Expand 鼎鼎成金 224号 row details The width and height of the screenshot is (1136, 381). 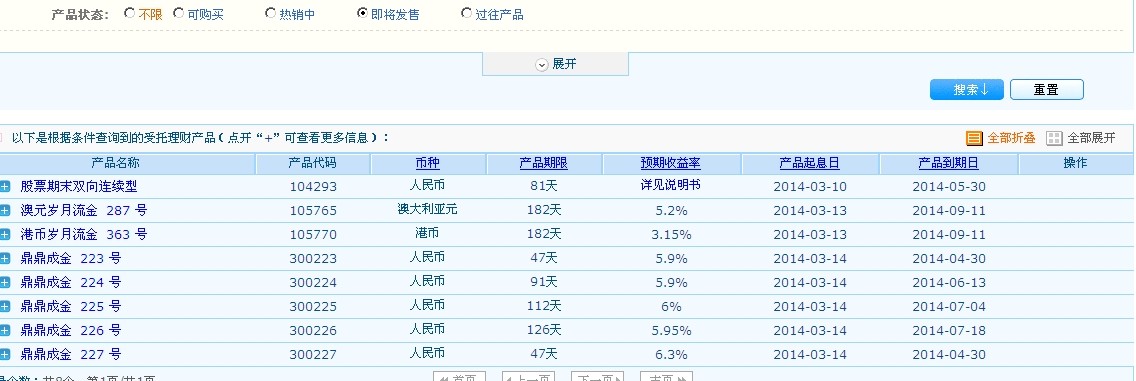[5, 282]
